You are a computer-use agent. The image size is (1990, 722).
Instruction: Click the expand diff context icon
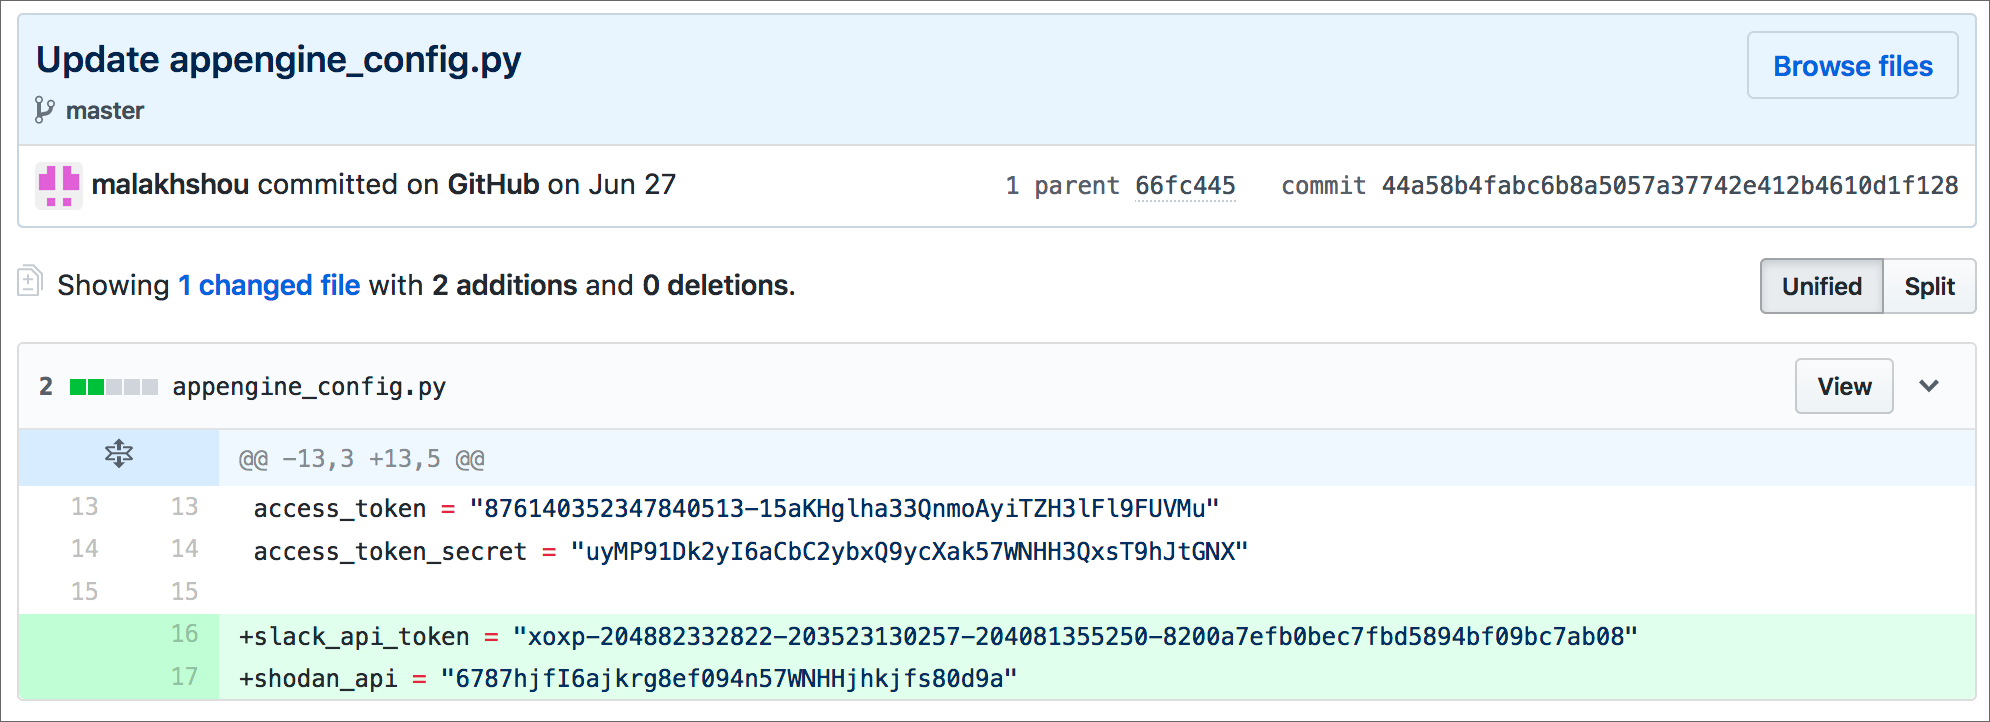coord(119,454)
